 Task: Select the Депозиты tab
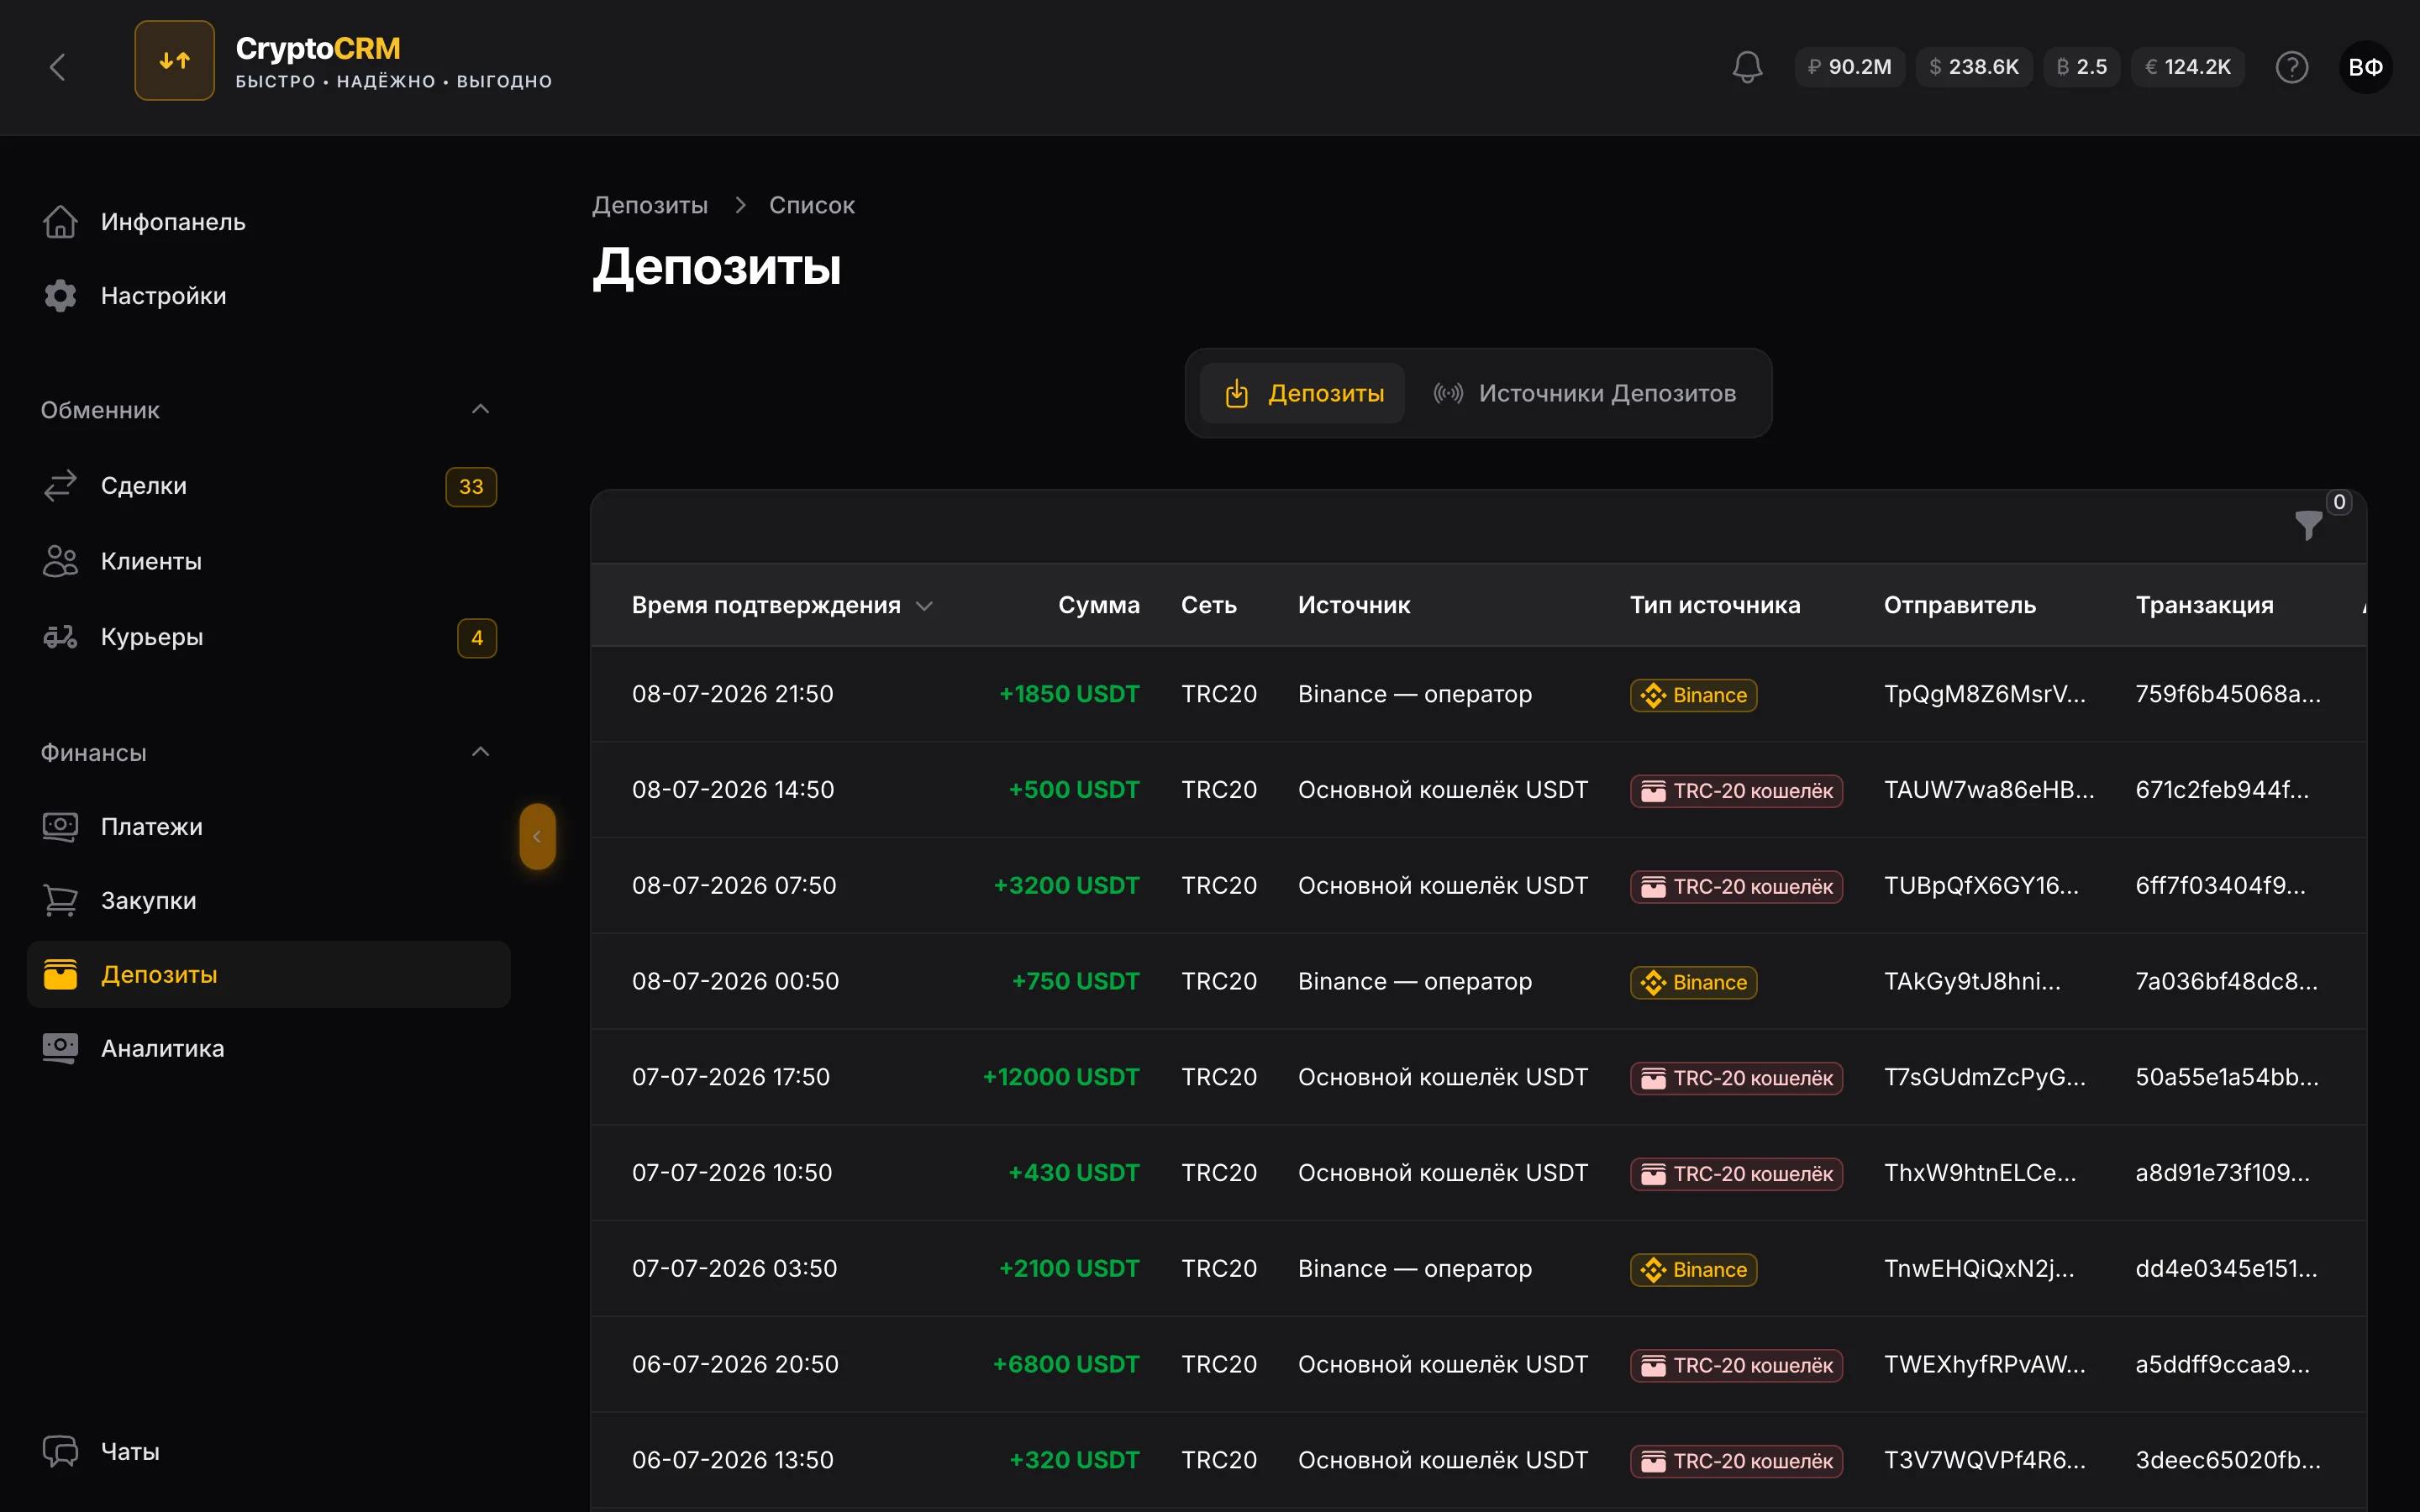(1303, 393)
